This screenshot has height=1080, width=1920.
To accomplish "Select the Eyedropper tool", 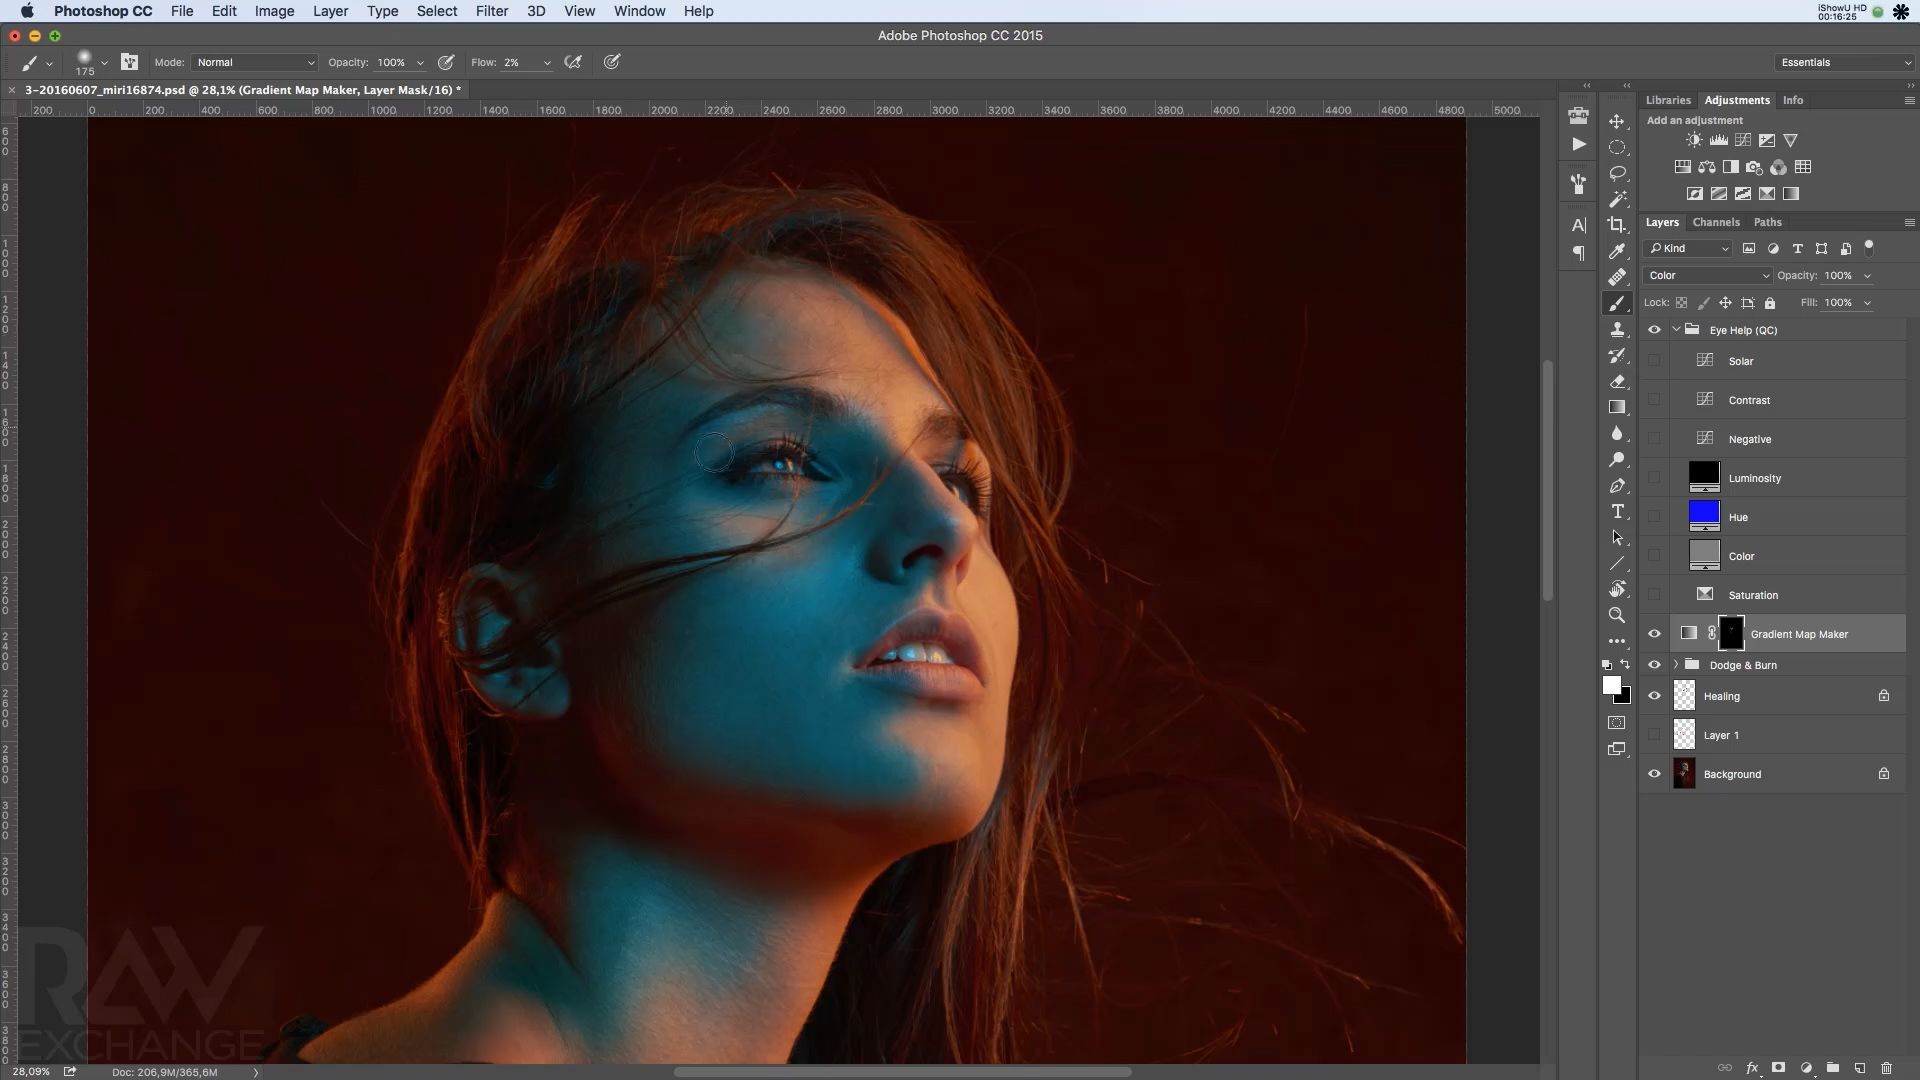I will pyautogui.click(x=1617, y=251).
